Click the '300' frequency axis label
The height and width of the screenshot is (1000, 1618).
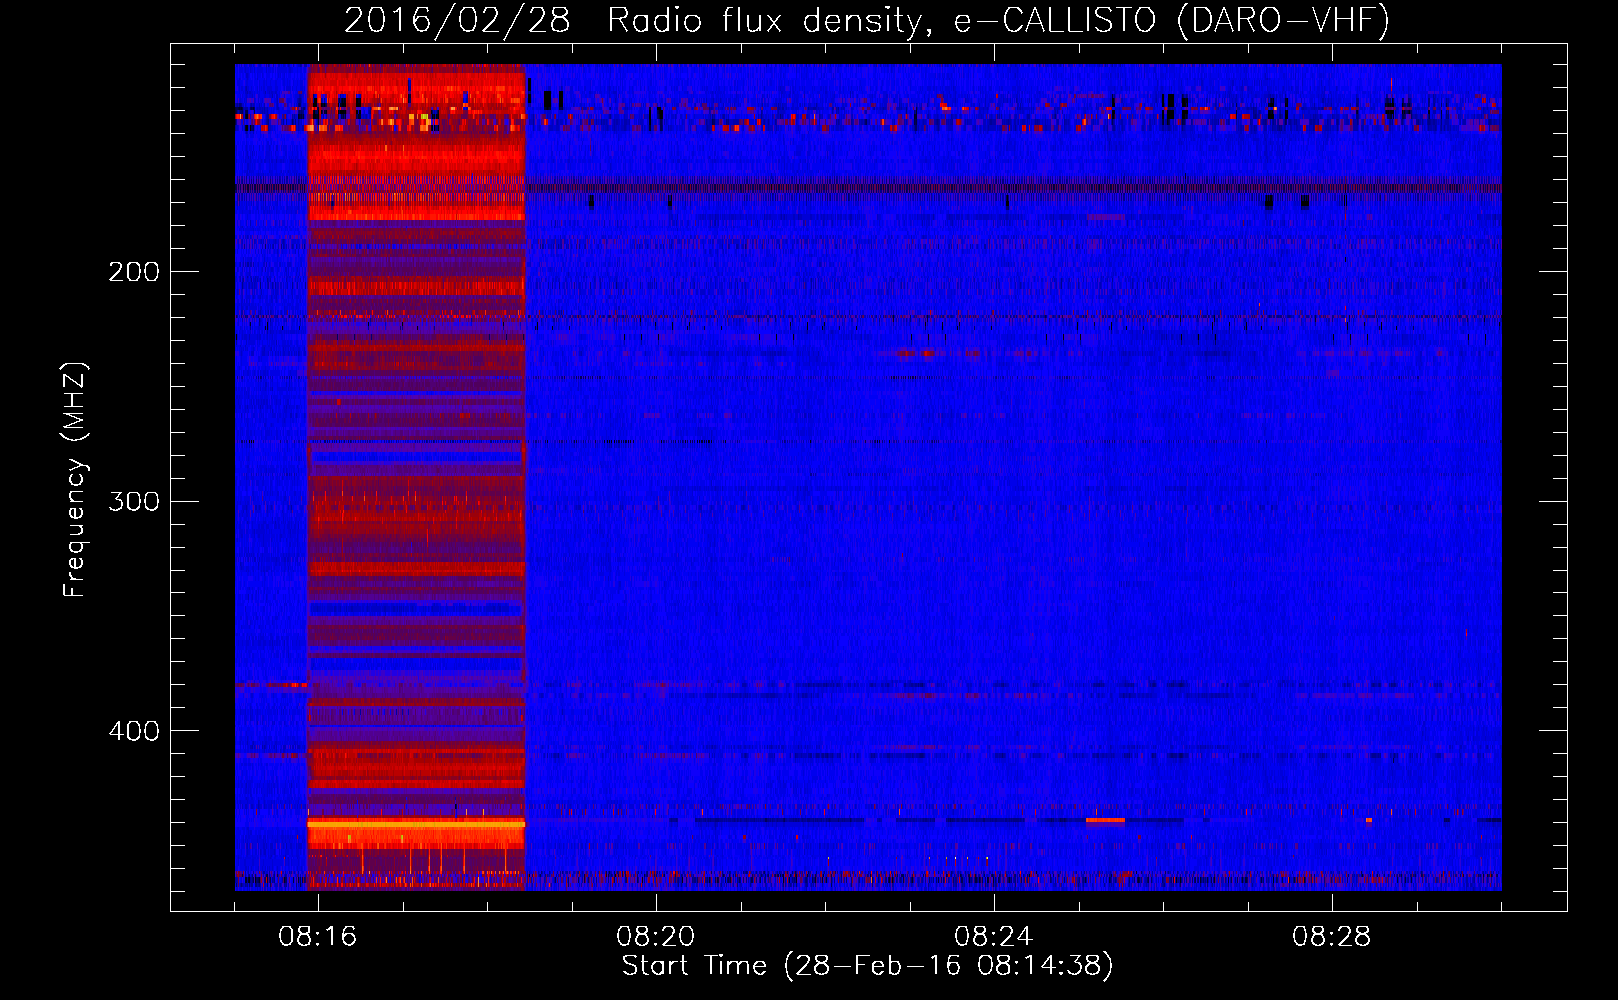click(134, 501)
